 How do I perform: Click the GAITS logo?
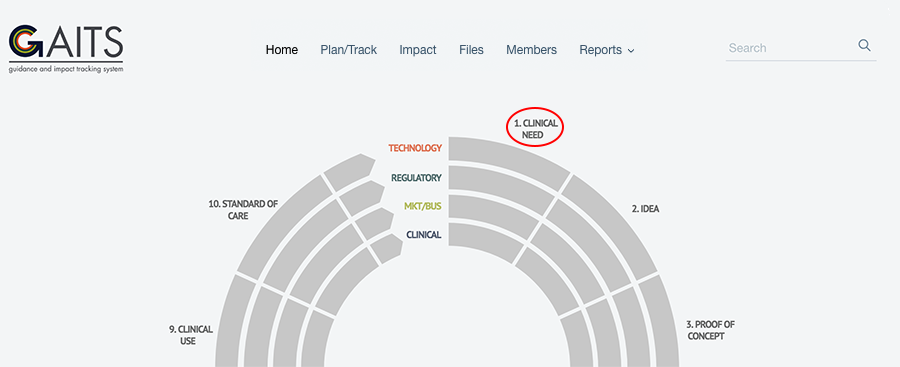click(66, 49)
